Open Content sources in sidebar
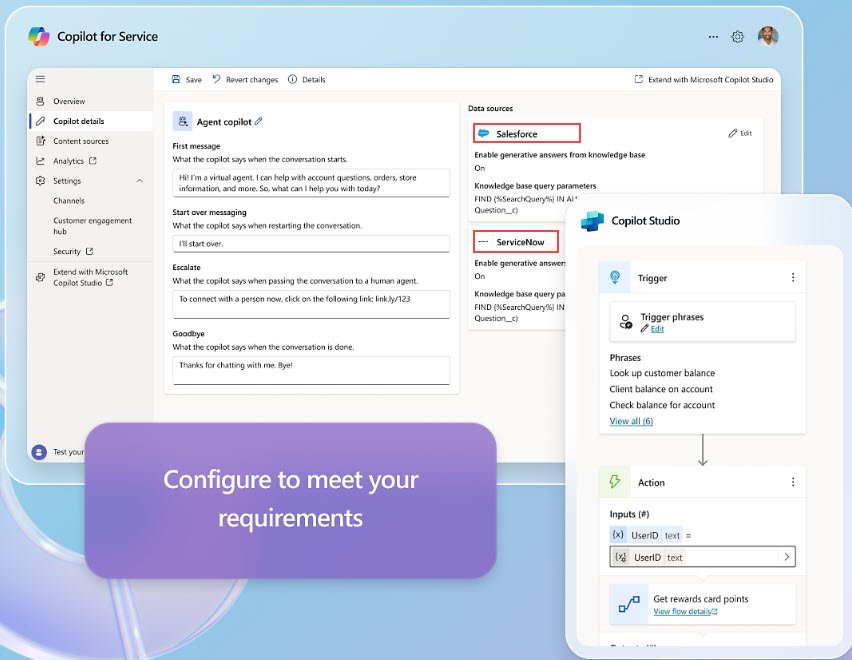This screenshot has width=852, height=660. click(81, 141)
